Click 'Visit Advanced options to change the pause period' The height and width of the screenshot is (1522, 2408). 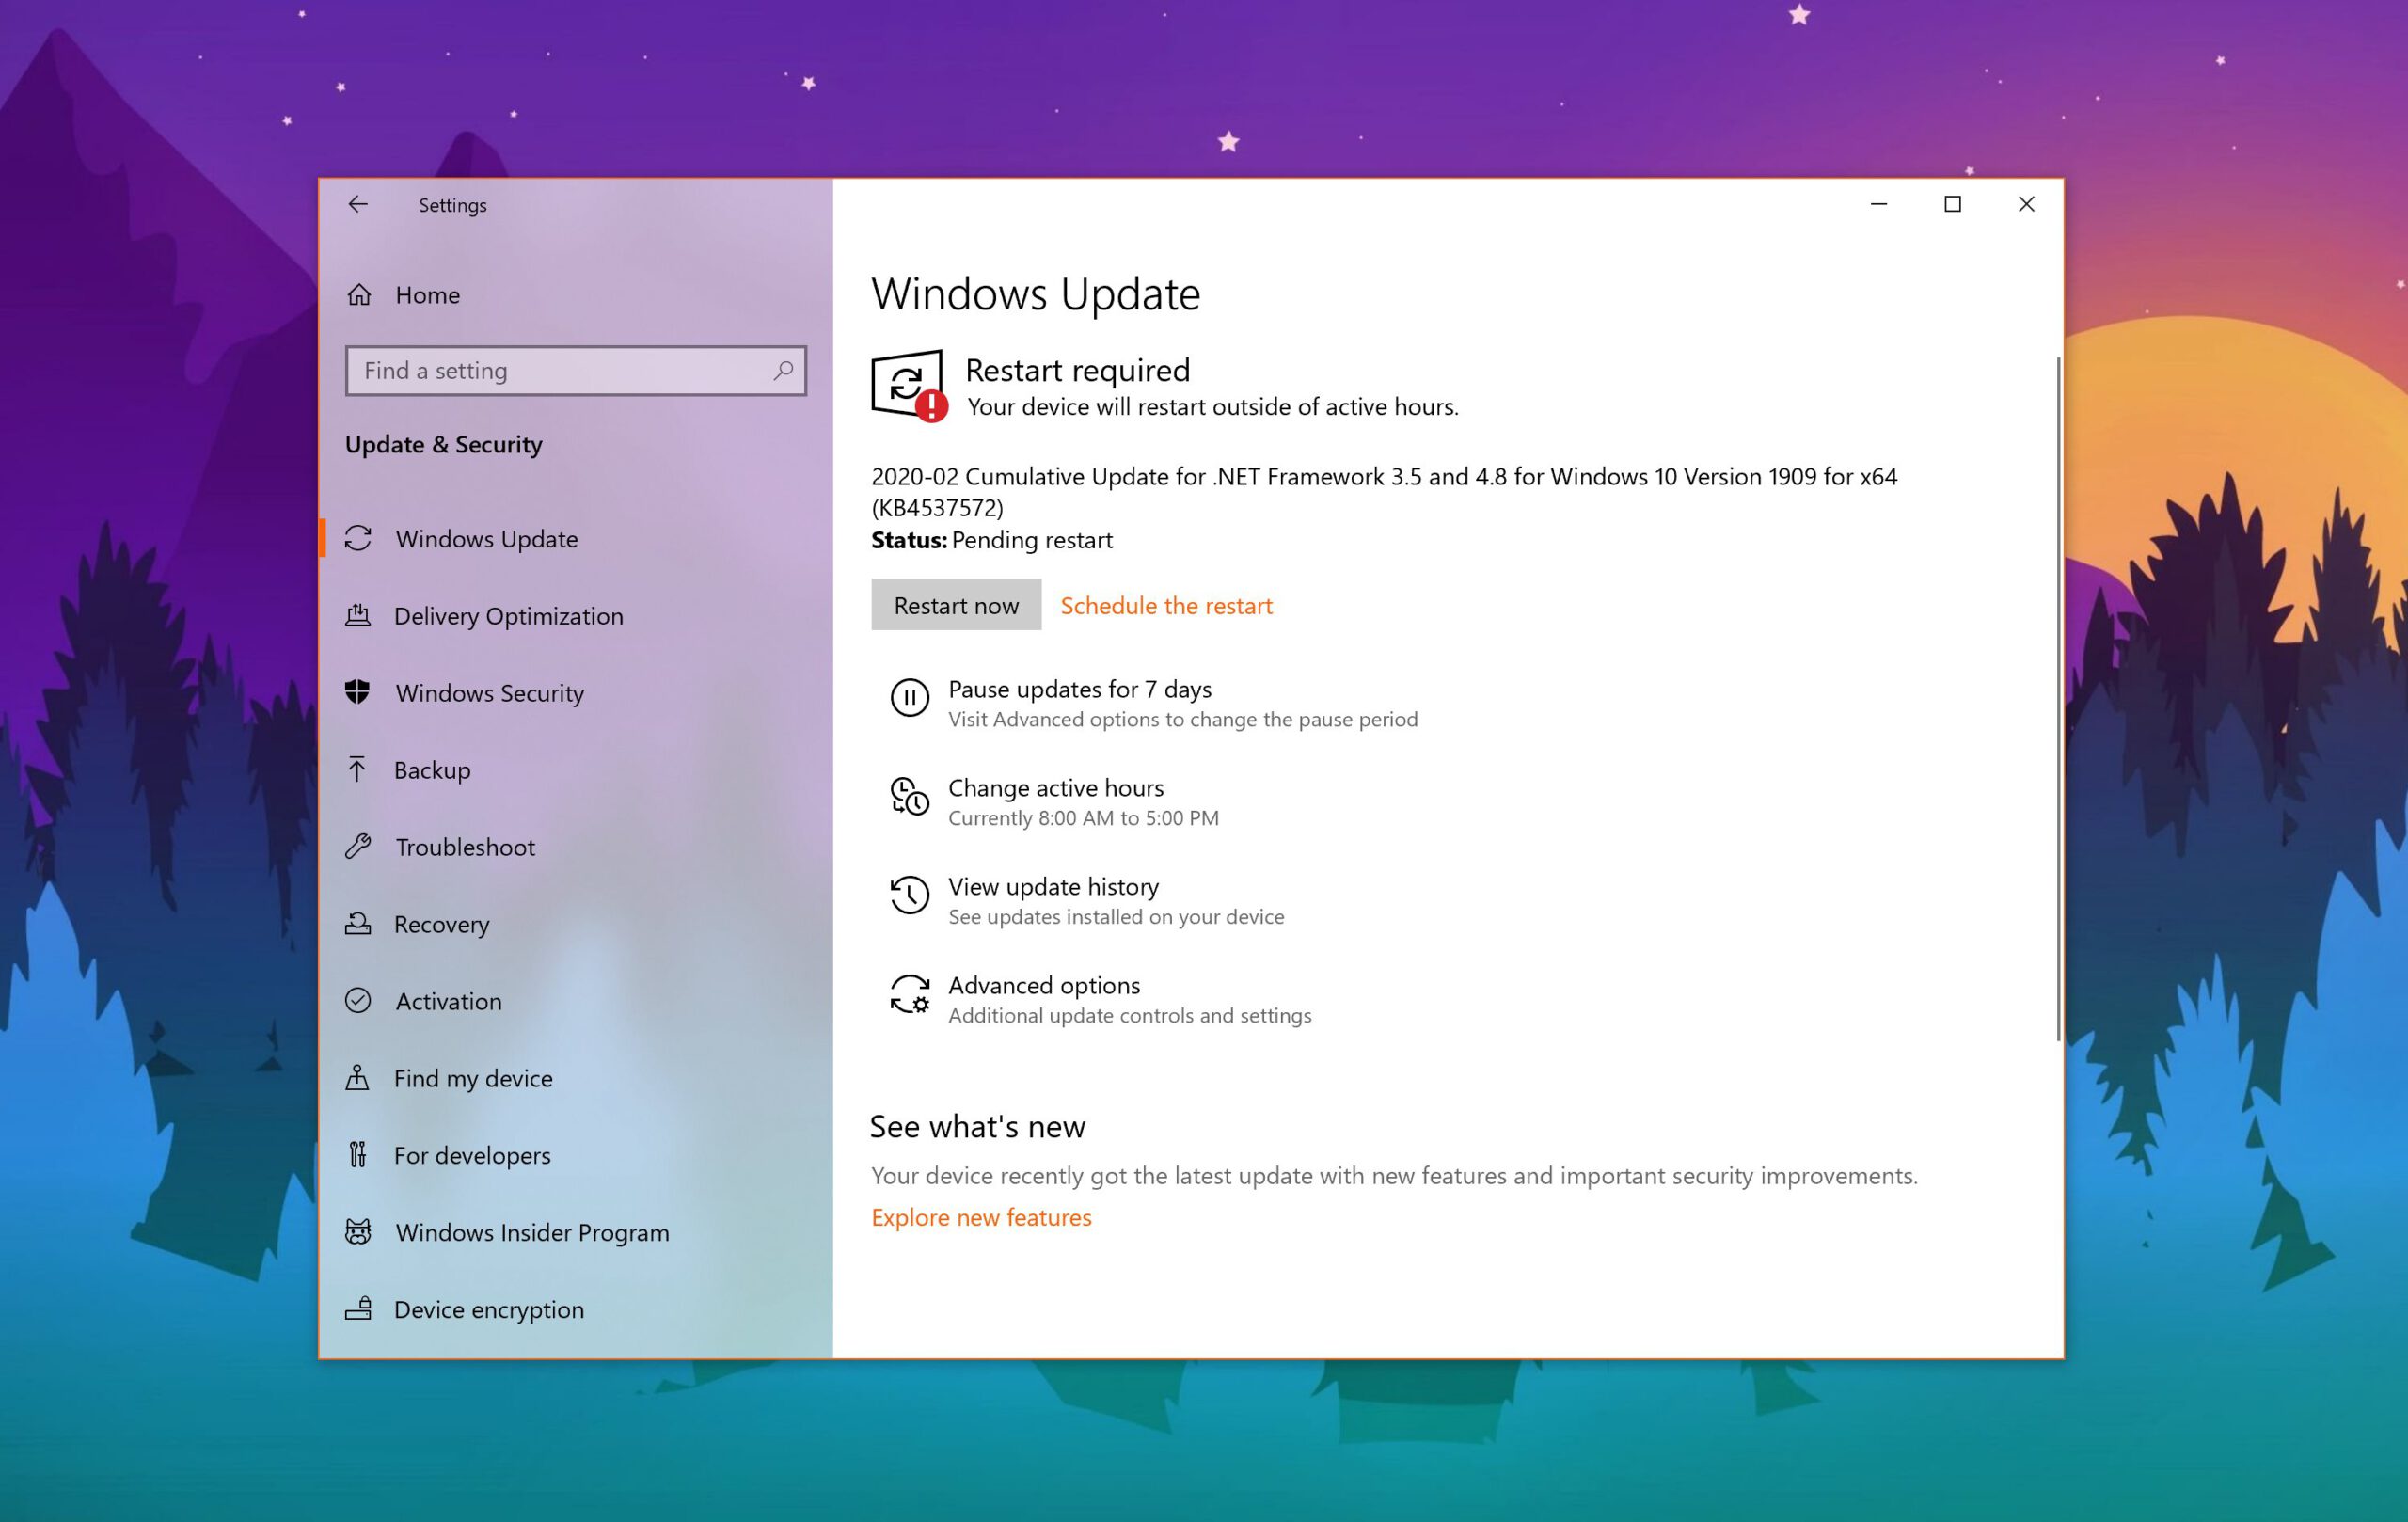pyautogui.click(x=1182, y=720)
